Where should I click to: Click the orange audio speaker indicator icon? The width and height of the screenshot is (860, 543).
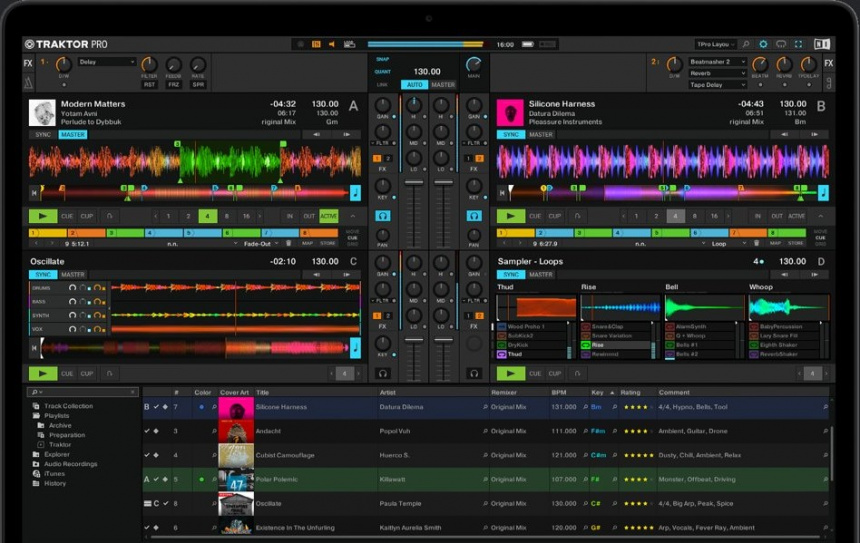(x=331, y=44)
